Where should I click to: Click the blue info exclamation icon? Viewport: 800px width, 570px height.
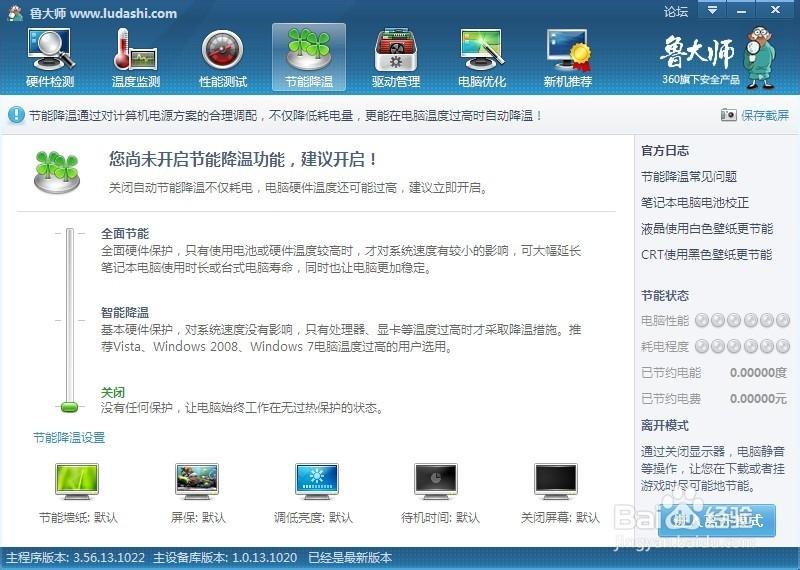tap(16, 115)
